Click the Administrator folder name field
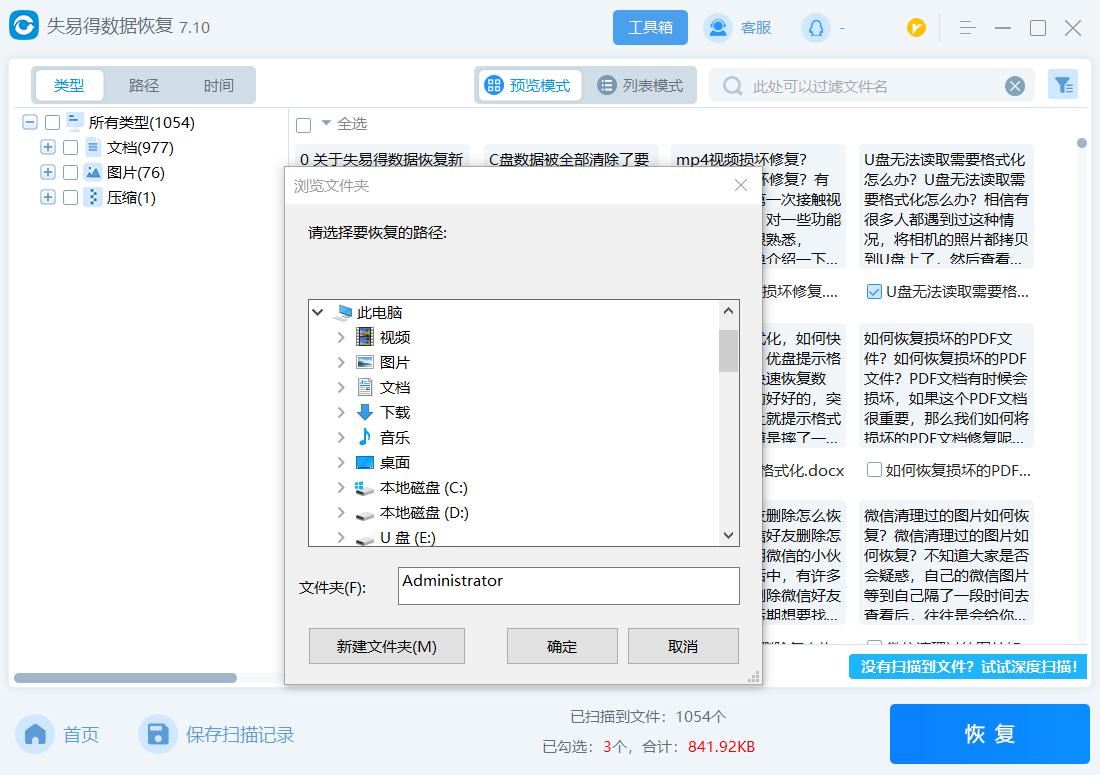 (x=568, y=586)
